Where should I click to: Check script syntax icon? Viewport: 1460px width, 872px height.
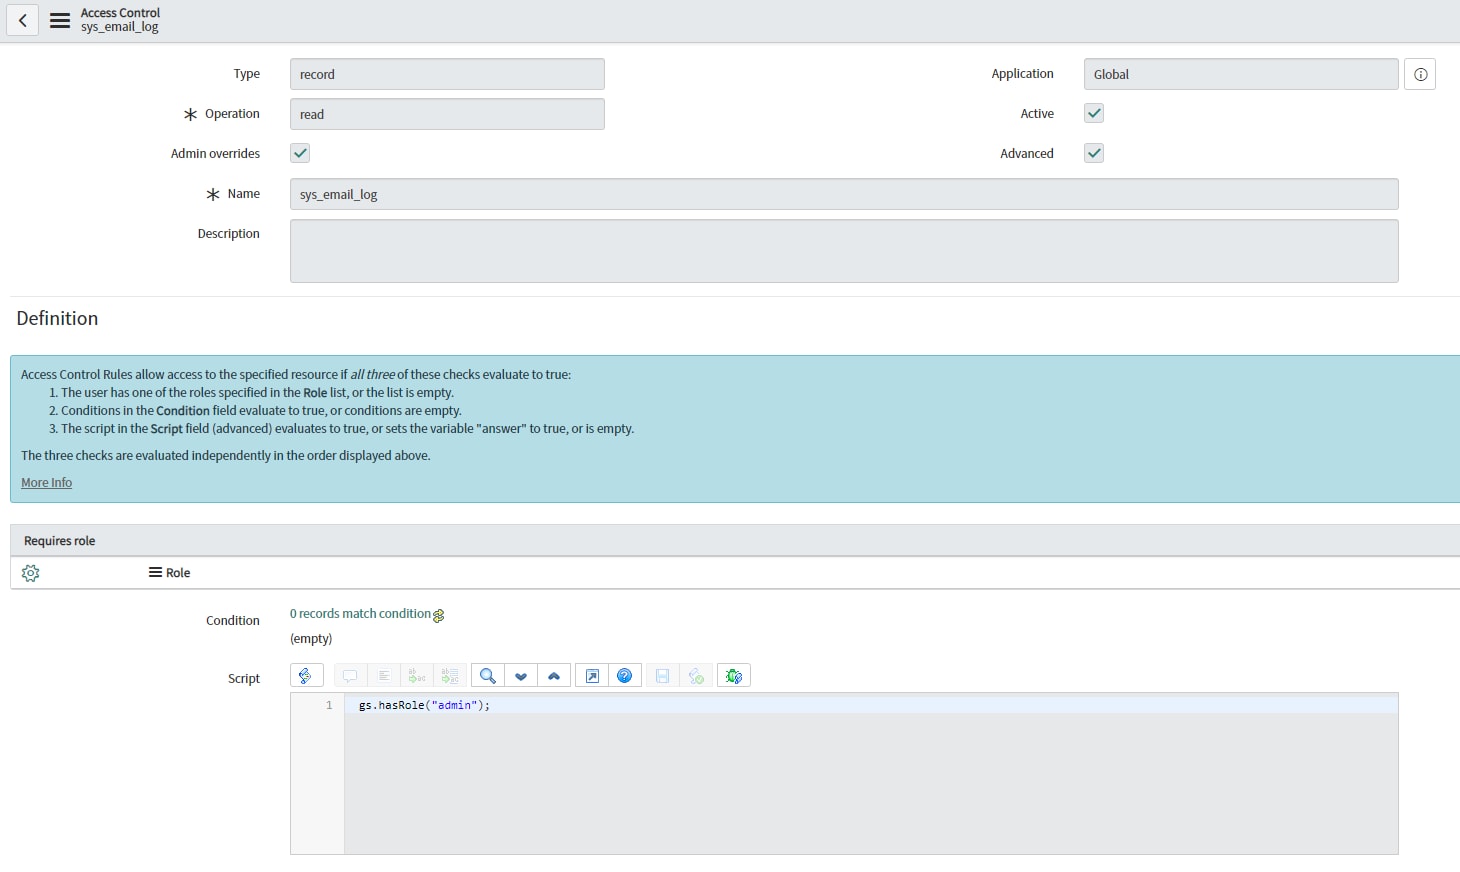[x=696, y=676]
